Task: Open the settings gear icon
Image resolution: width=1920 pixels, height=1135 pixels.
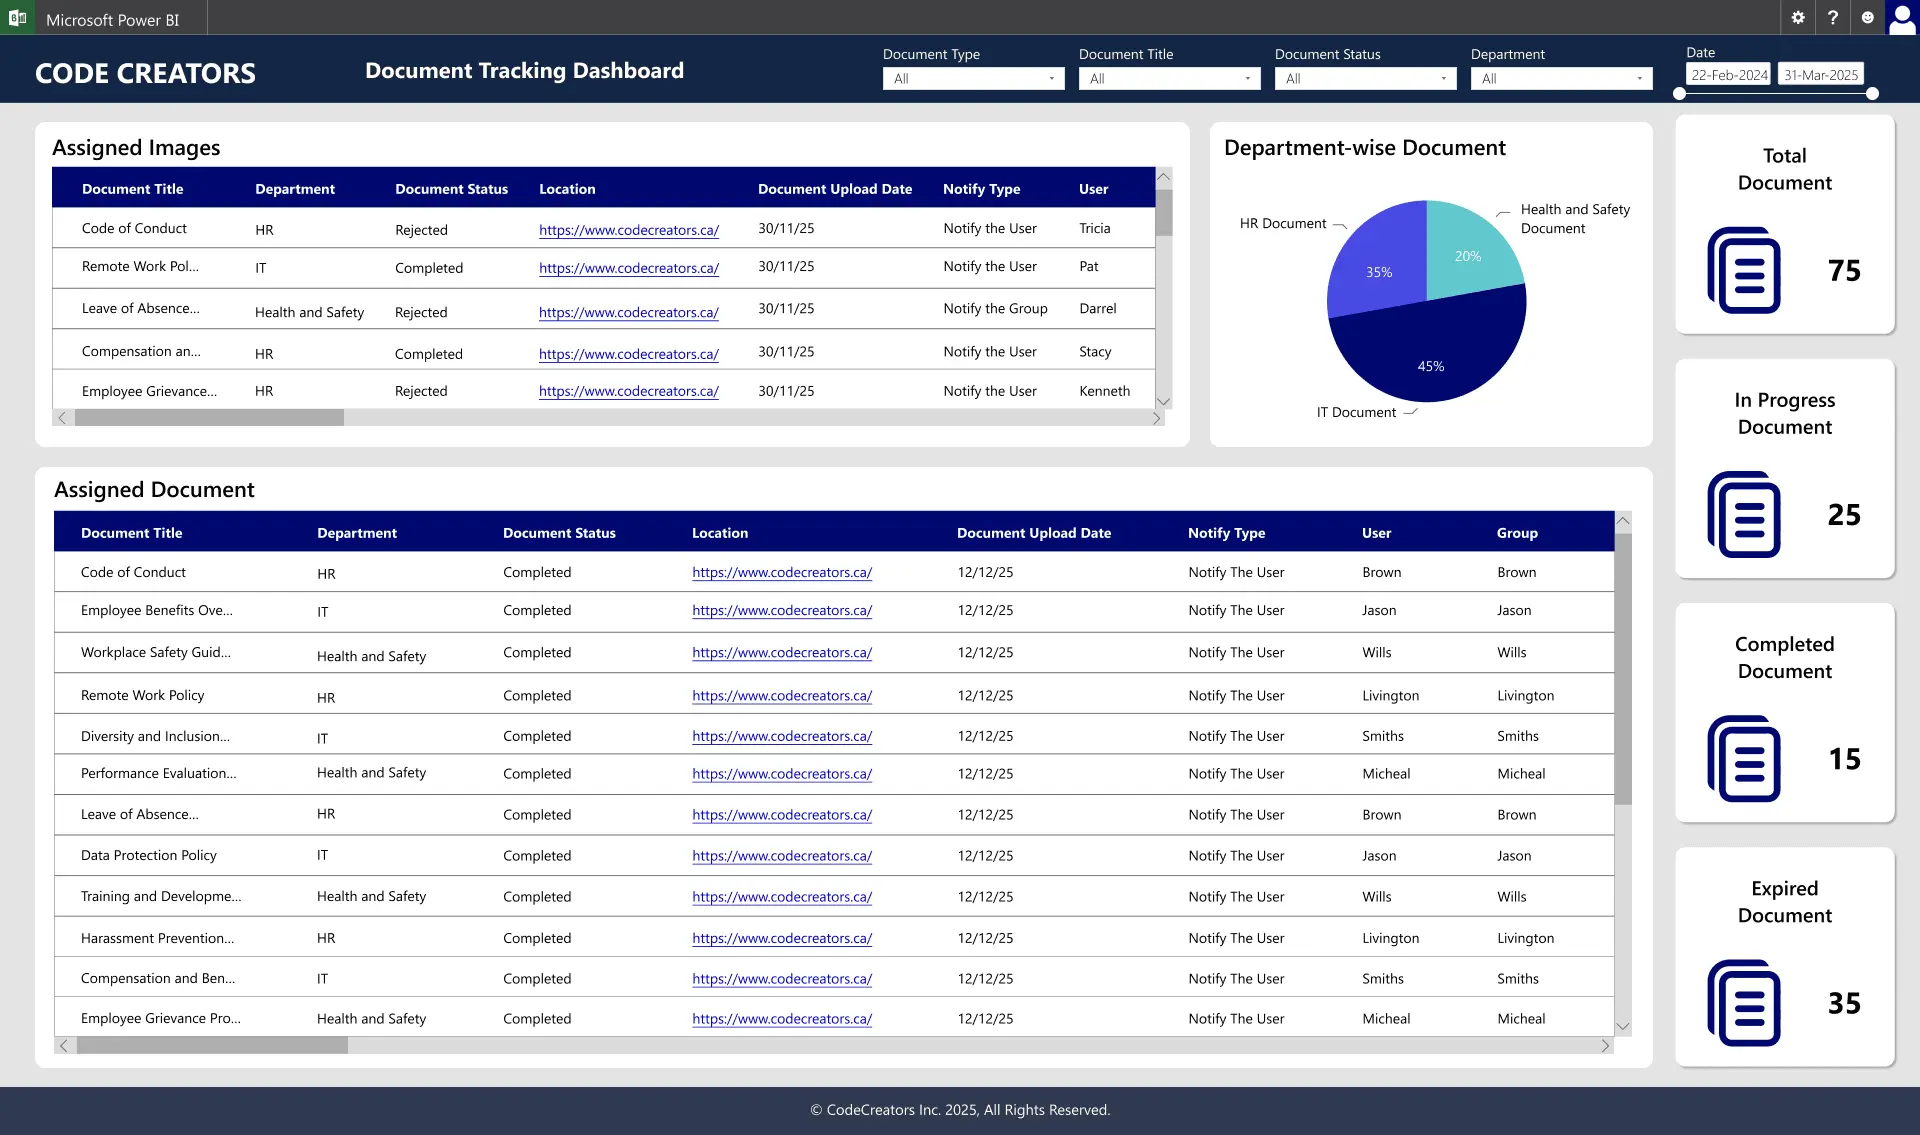Action: (x=1797, y=17)
